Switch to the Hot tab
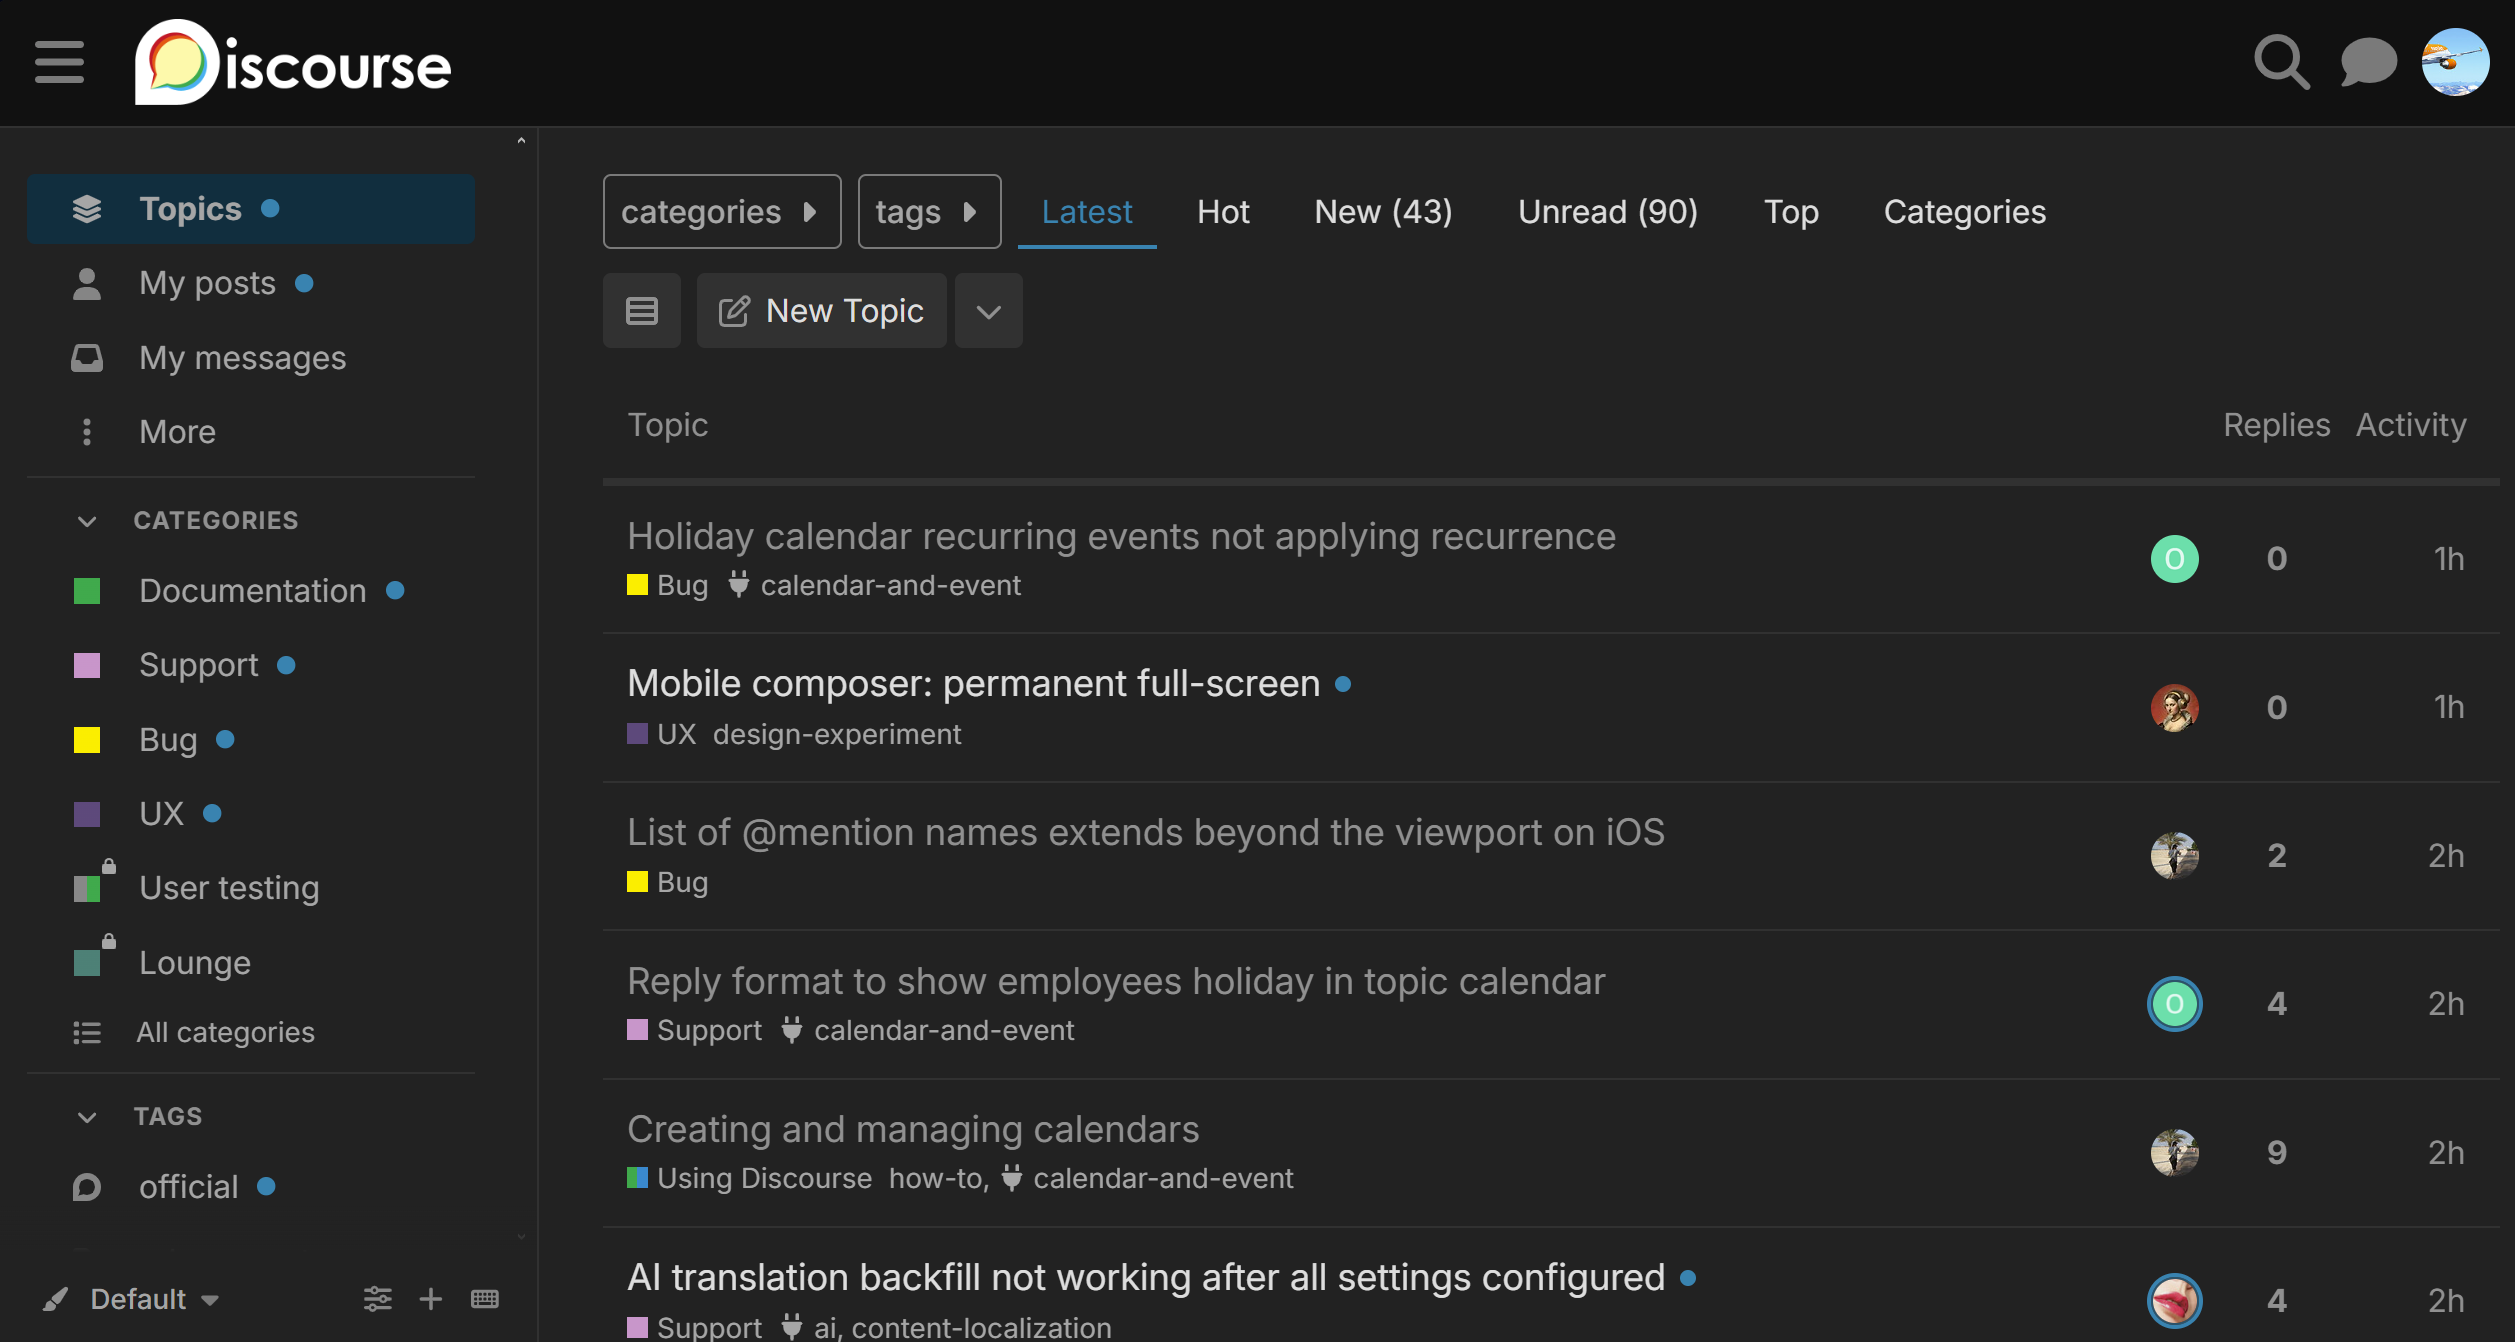 1222,212
